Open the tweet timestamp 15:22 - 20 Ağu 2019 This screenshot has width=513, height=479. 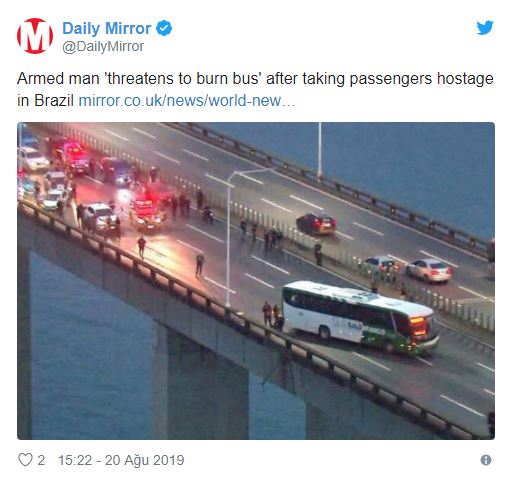click(x=121, y=460)
